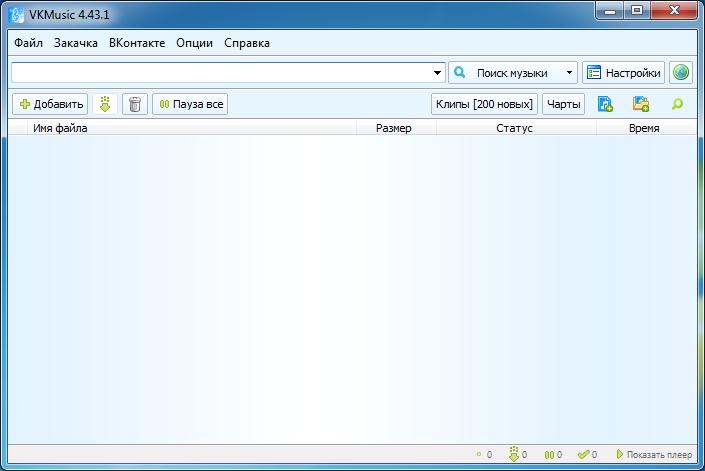The width and height of the screenshot is (705, 471).
Task: Click the status bar small circle icon
Action: coord(479,454)
